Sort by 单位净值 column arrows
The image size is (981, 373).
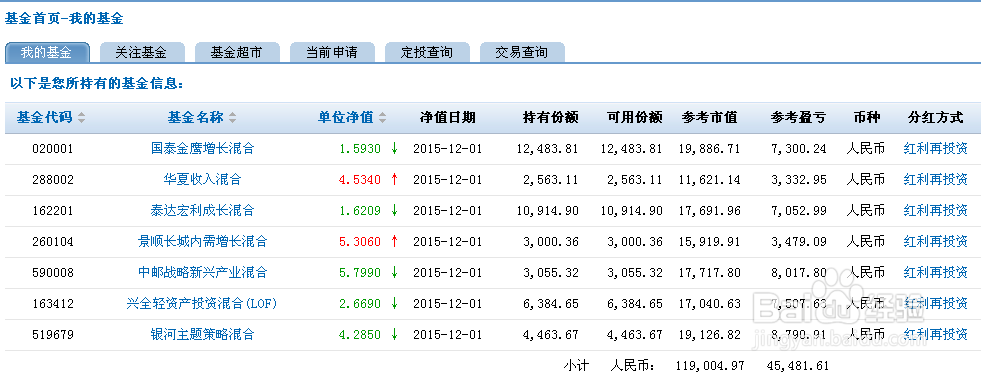point(383,118)
